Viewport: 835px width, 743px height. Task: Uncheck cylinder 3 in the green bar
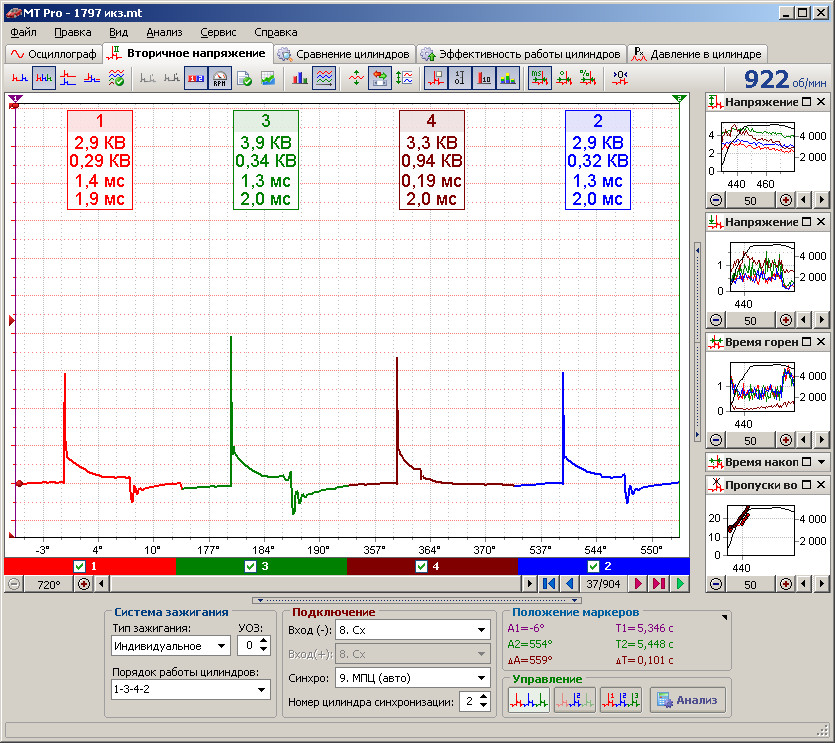pyautogui.click(x=250, y=566)
